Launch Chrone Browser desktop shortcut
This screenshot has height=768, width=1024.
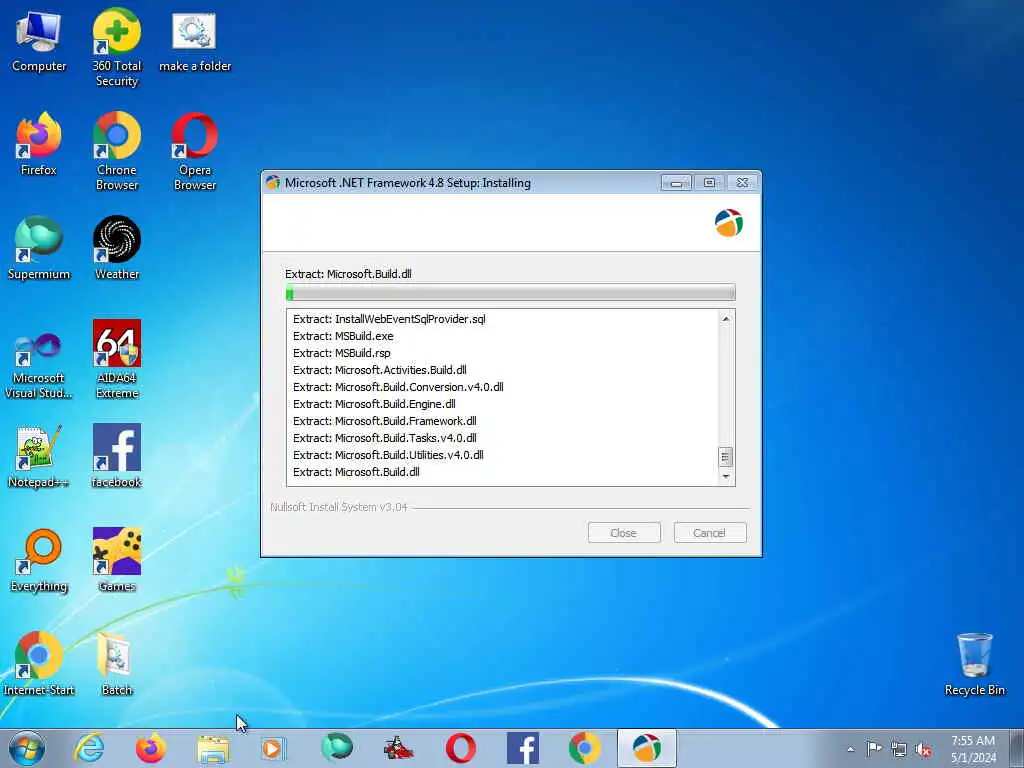[117, 151]
